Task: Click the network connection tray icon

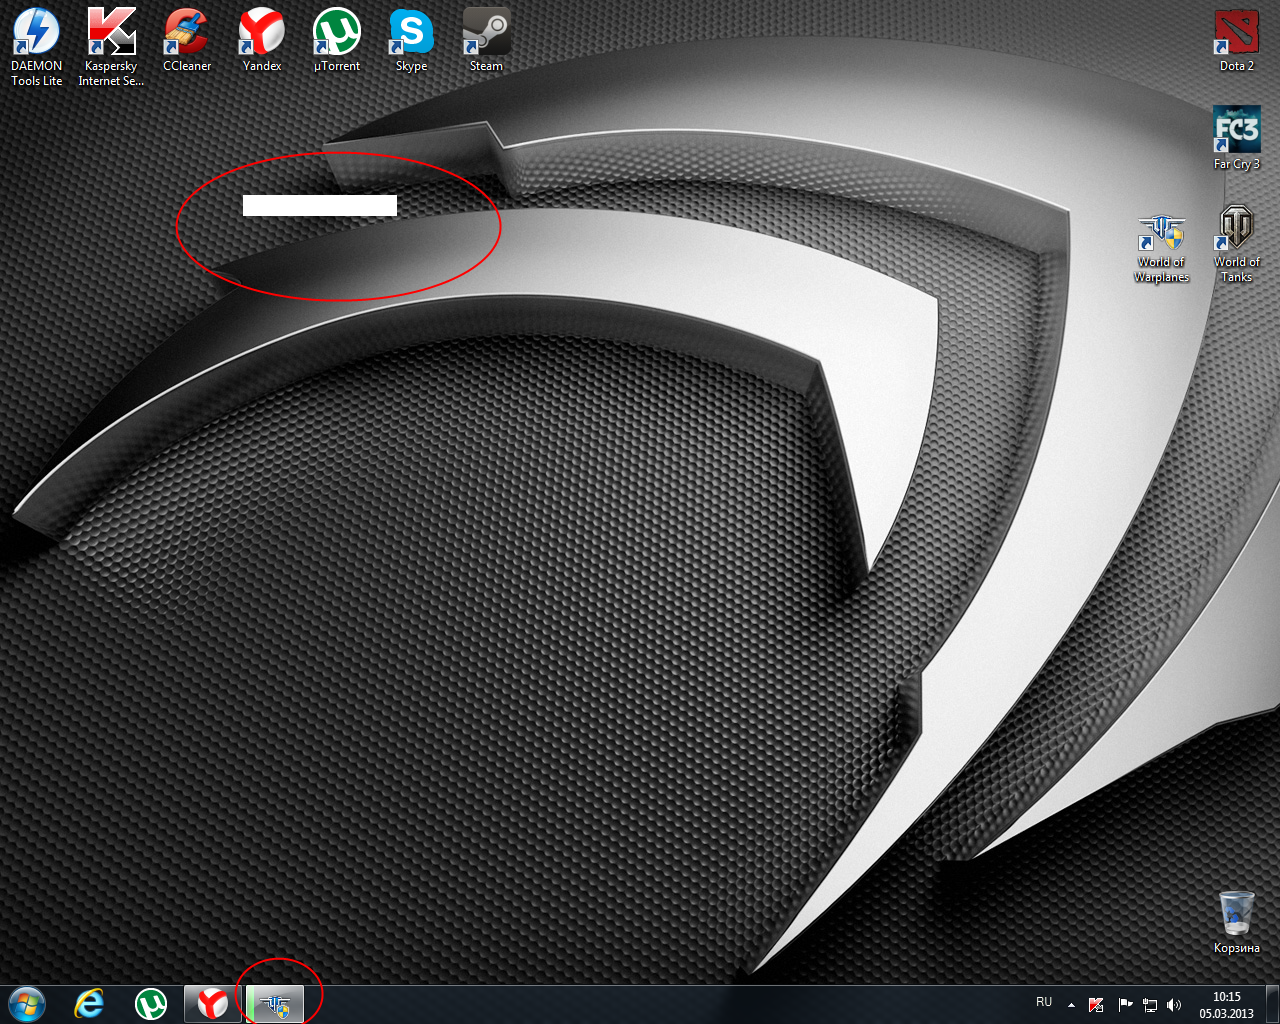Action: 1150,1004
